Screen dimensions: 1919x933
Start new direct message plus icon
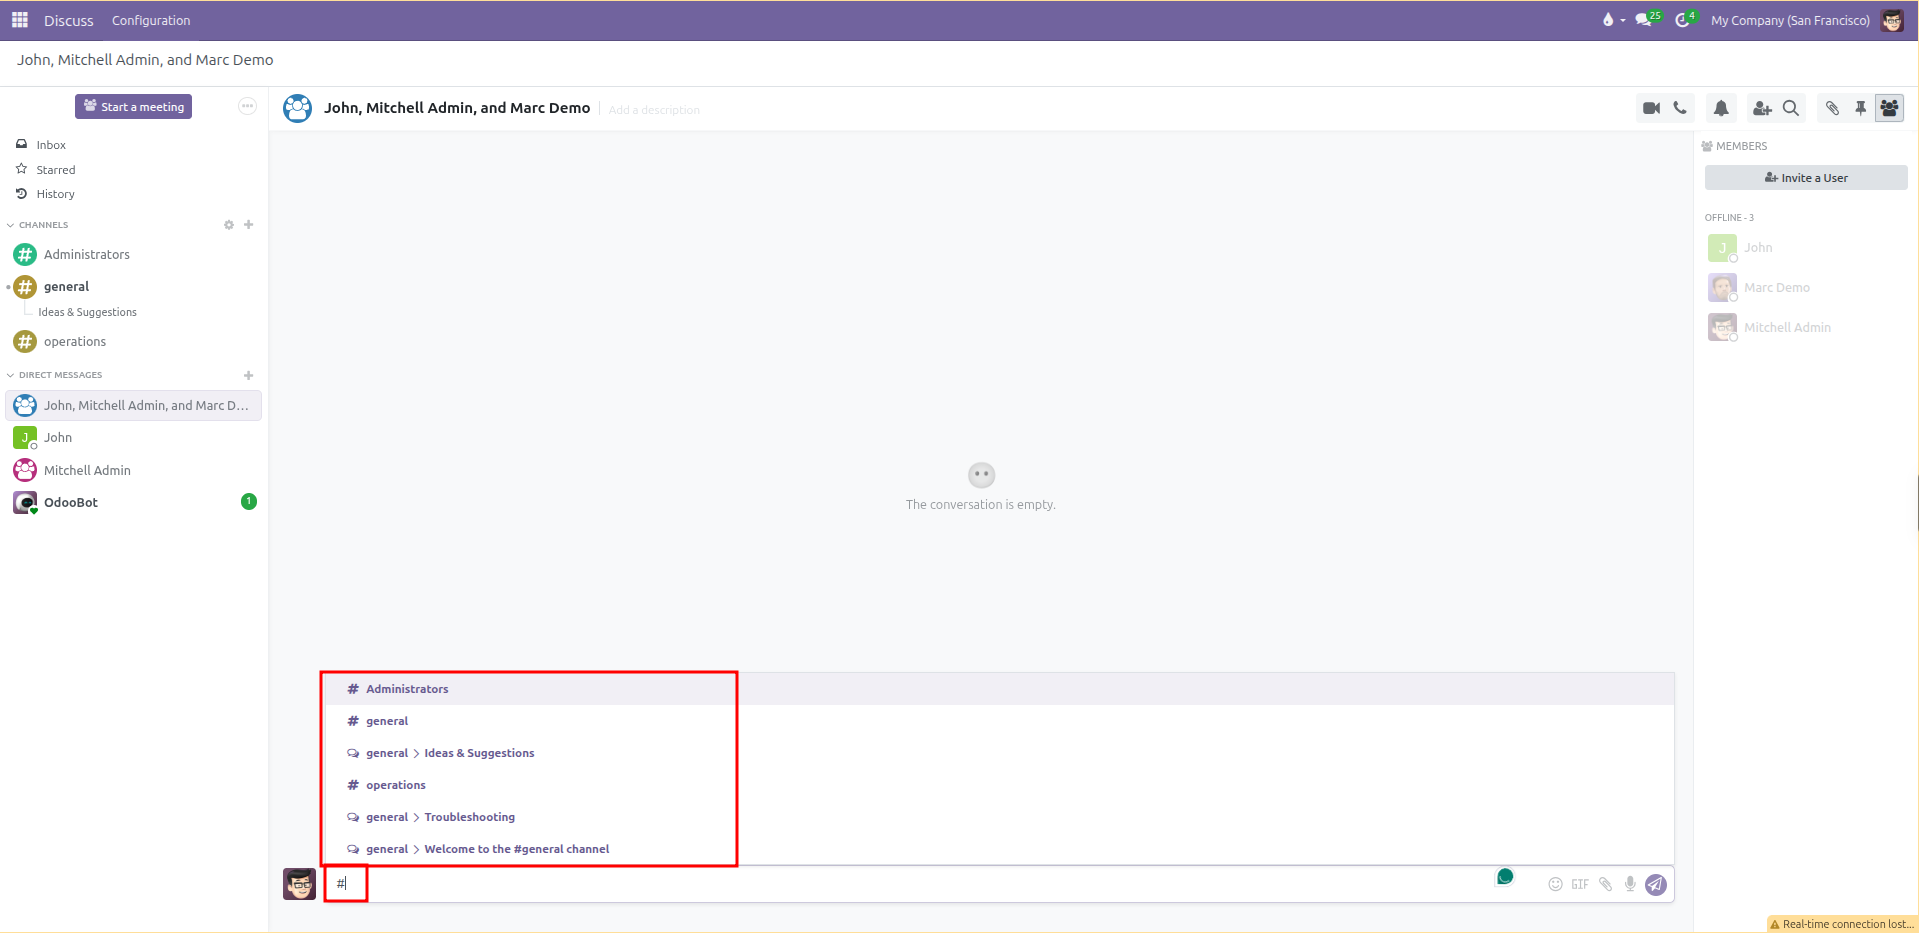(x=249, y=375)
